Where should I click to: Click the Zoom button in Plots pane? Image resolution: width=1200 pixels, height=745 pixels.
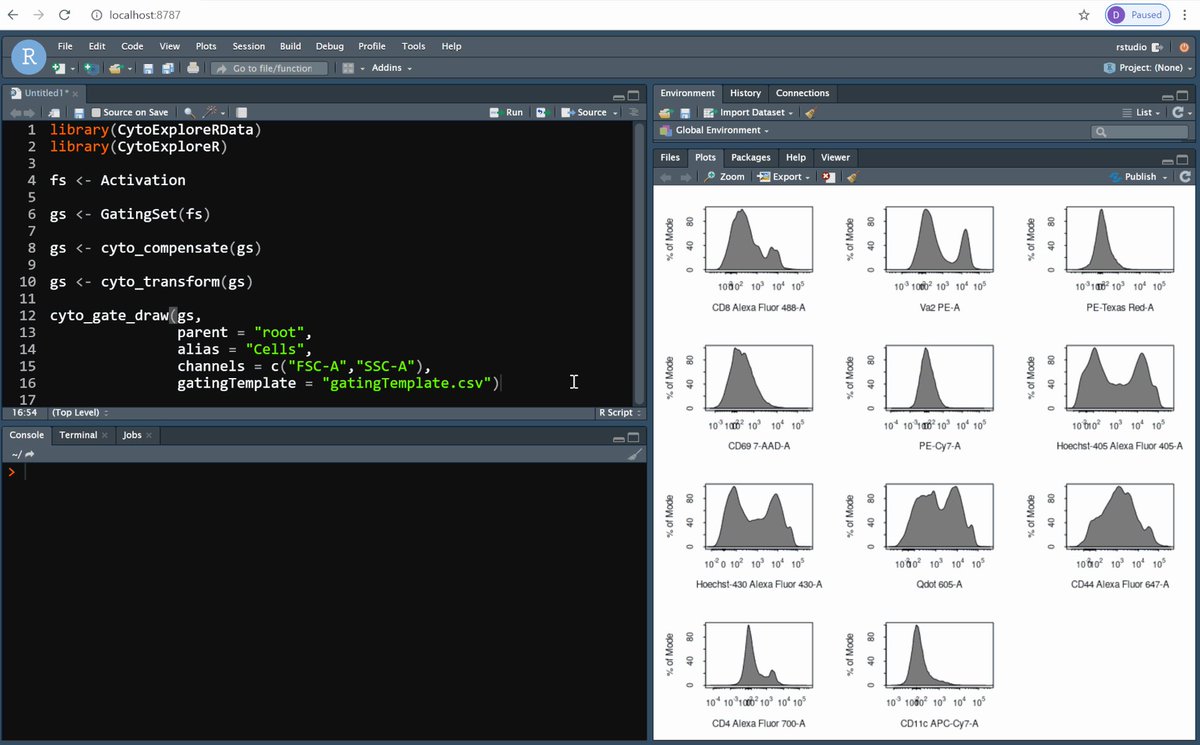[x=725, y=177]
